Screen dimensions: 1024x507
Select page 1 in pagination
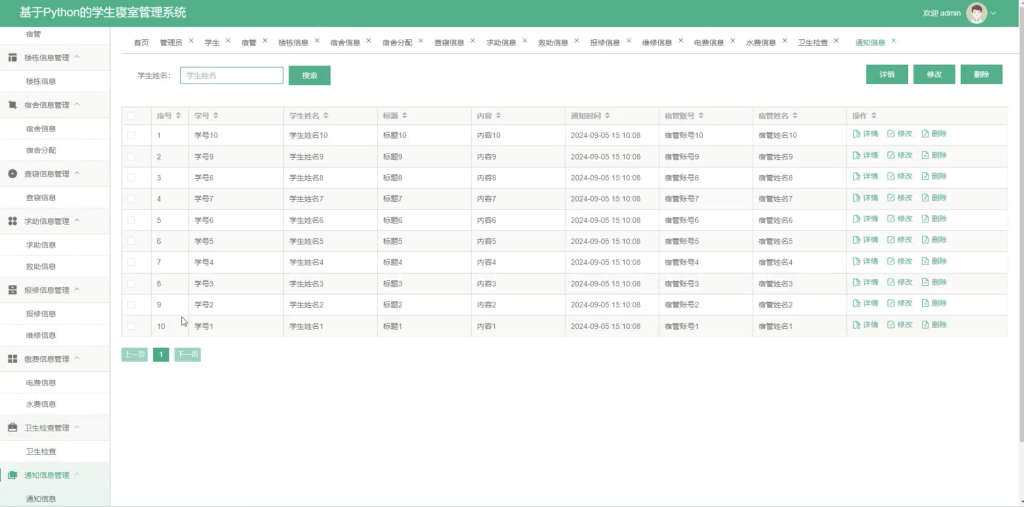[x=161, y=355]
